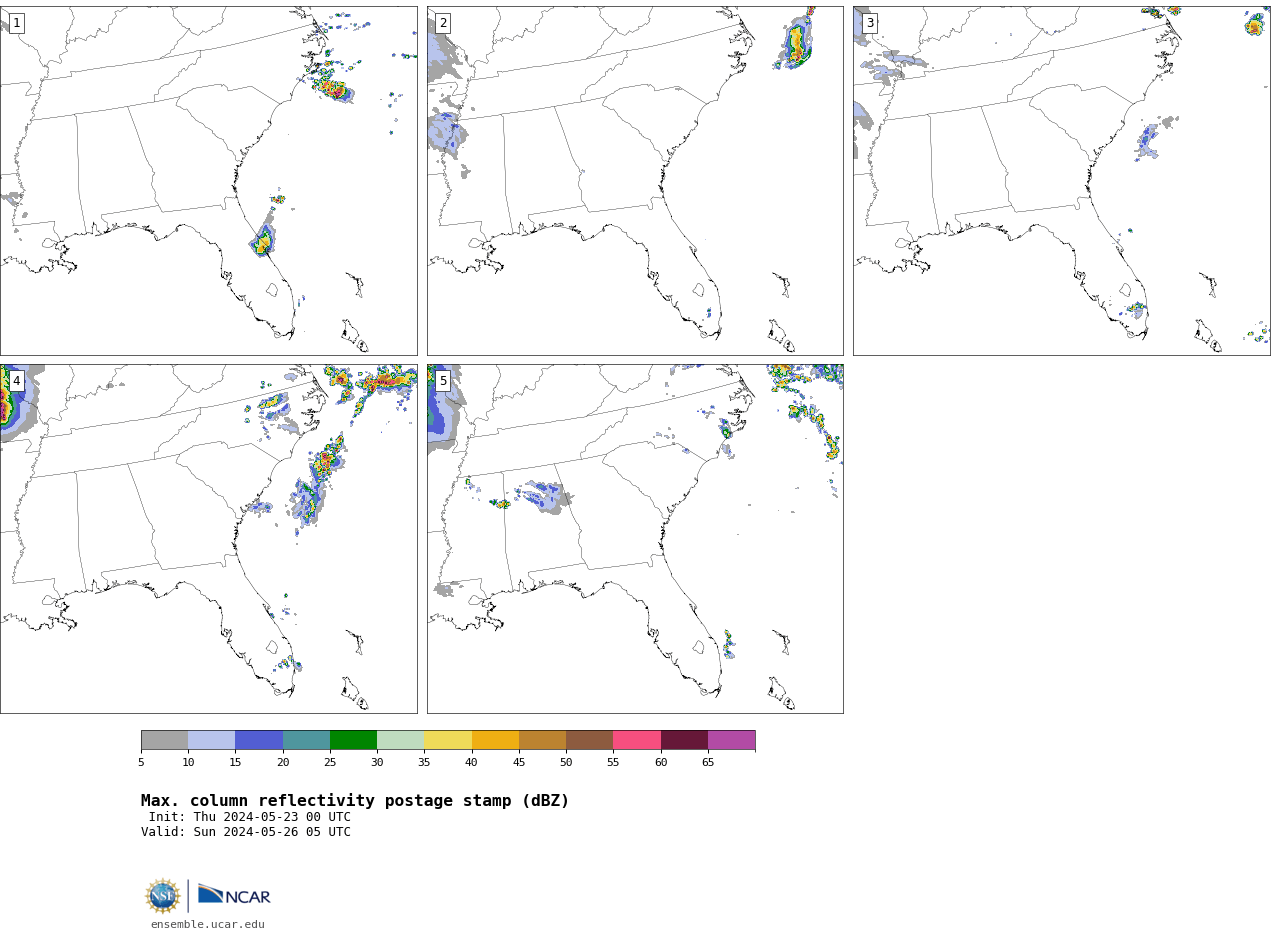
Task: Click the pink 55-60 dBZ swatch
Action: point(637,740)
